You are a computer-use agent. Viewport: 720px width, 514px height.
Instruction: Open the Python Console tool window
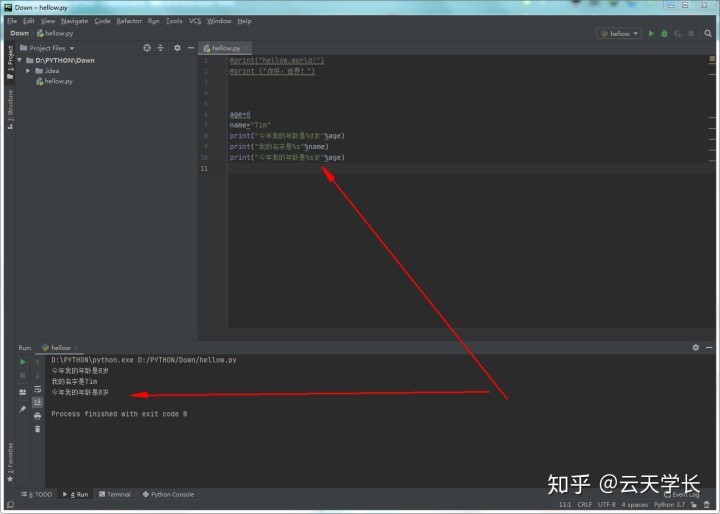coord(168,494)
